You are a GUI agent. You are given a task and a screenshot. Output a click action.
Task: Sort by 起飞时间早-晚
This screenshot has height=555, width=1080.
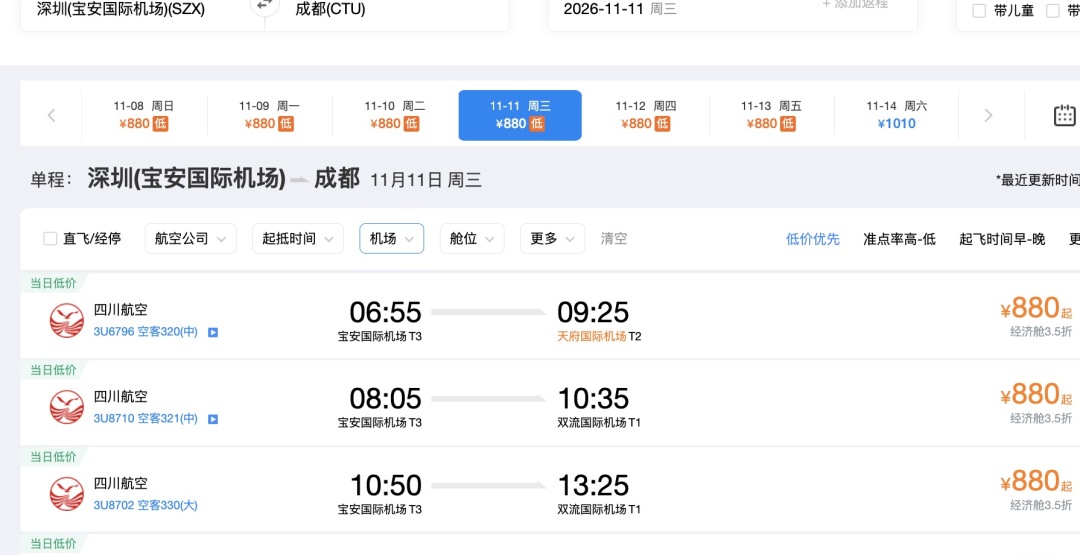(x=1002, y=239)
